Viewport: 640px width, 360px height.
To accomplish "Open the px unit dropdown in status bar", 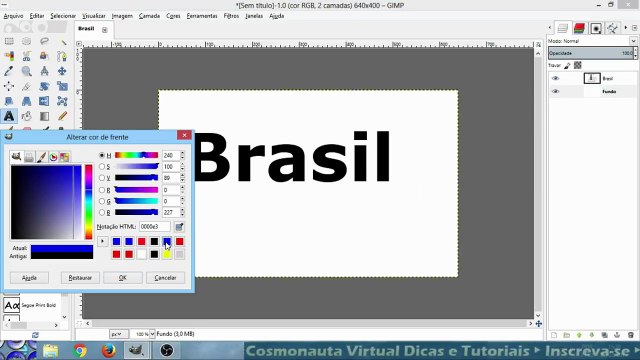I will pos(119,334).
